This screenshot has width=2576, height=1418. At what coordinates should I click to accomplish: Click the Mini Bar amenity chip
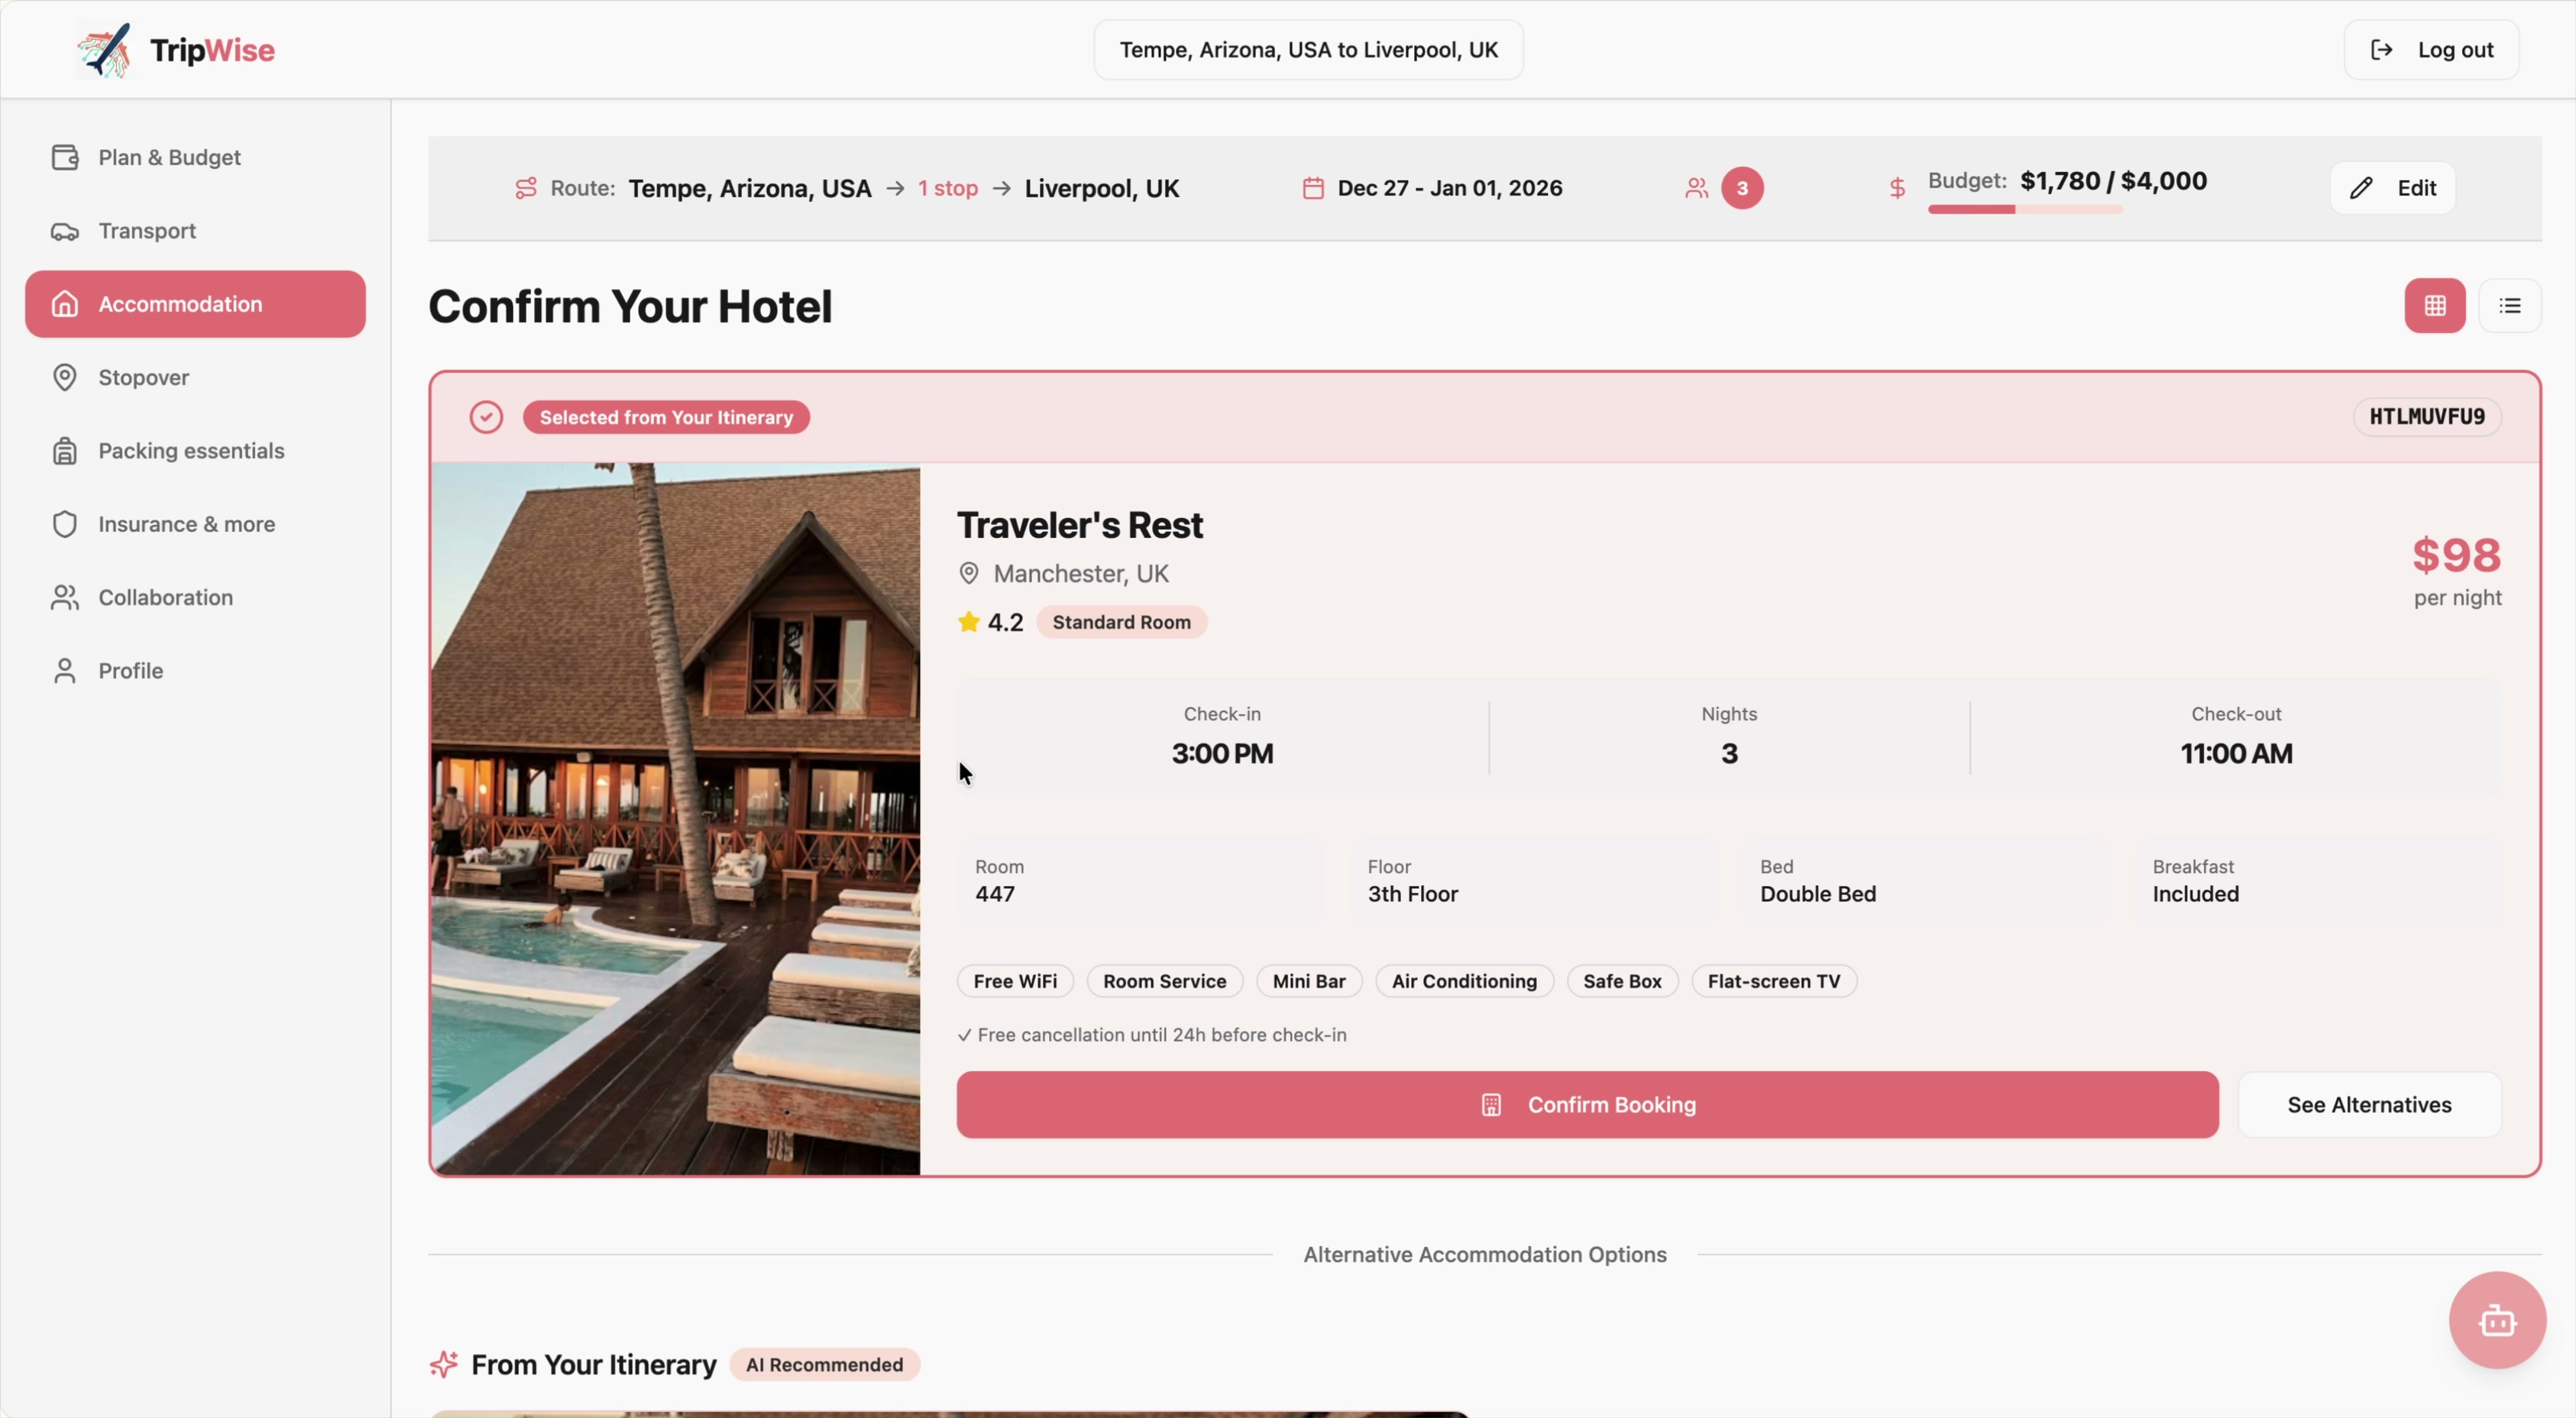pyautogui.click(x=1308, y=981)
